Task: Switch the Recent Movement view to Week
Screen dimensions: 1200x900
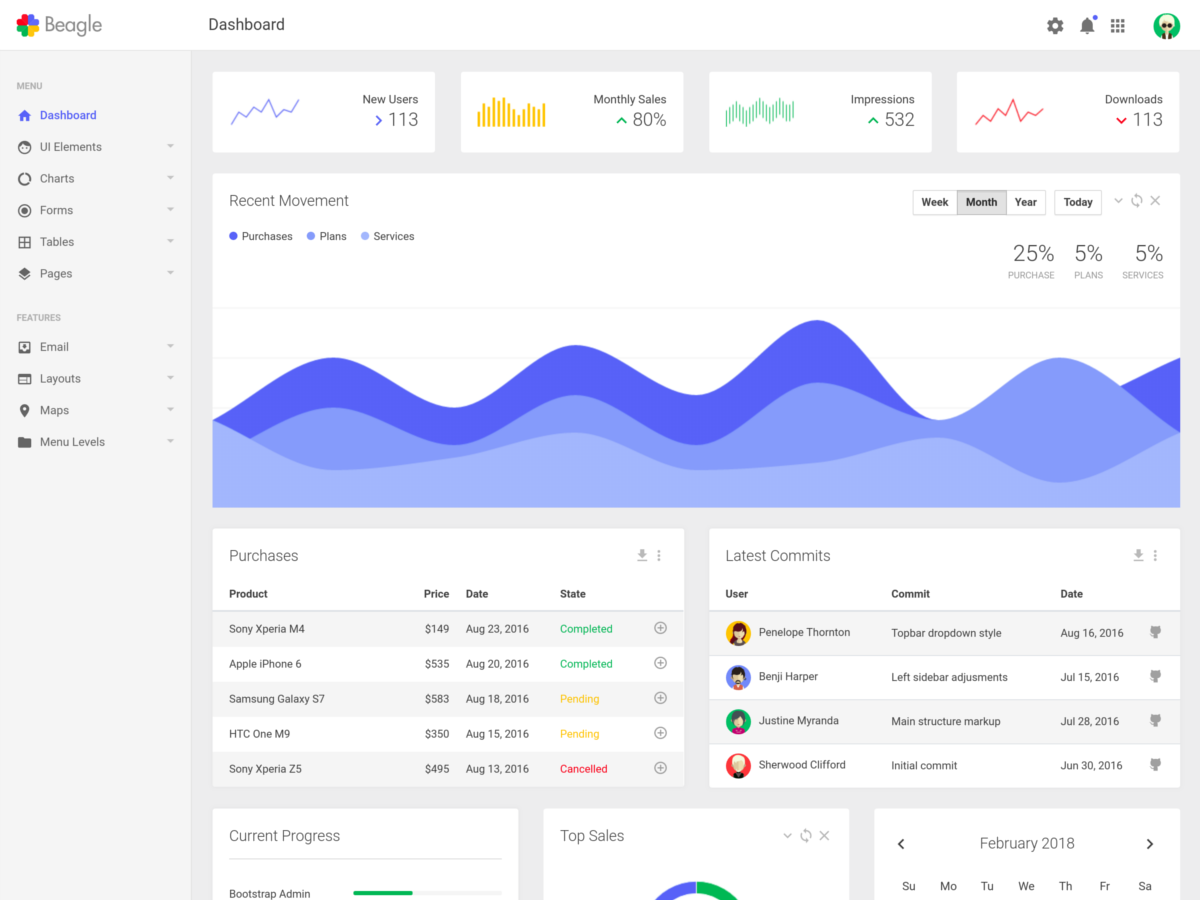Action: [934, 202]
